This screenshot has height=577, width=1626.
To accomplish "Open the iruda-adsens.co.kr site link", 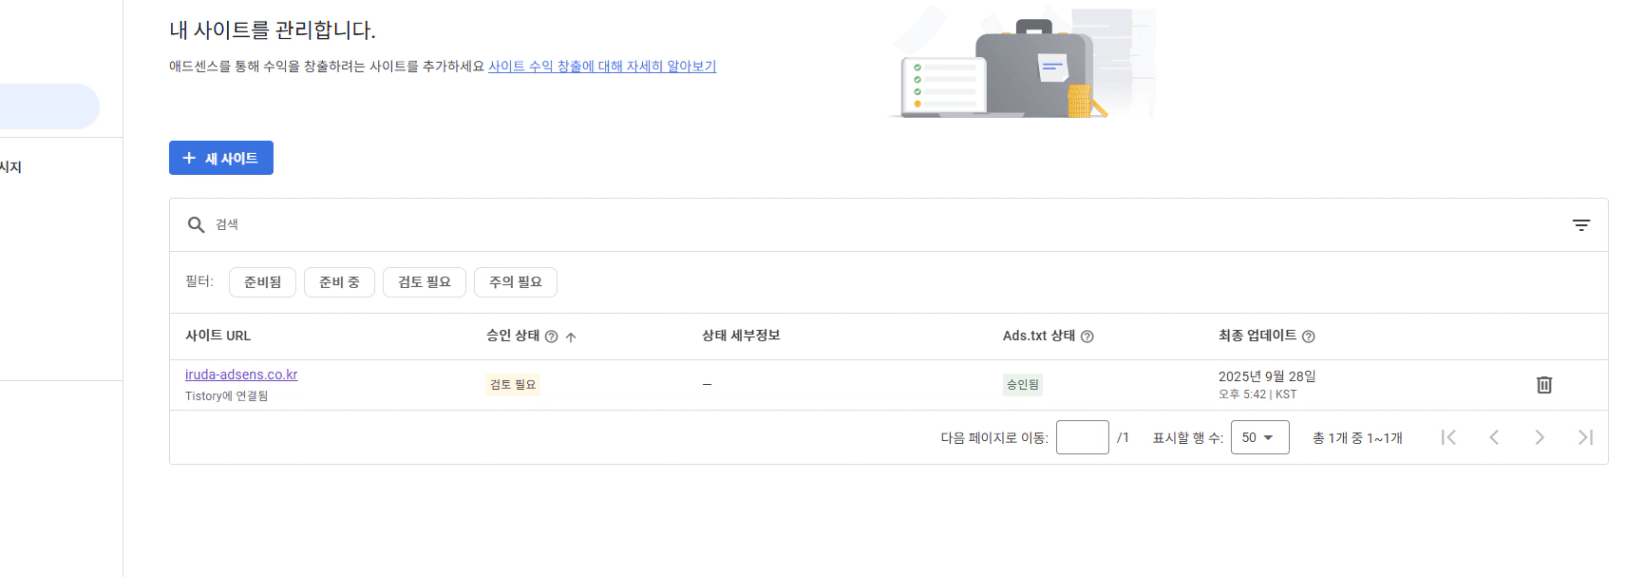I will pos(241,375).
